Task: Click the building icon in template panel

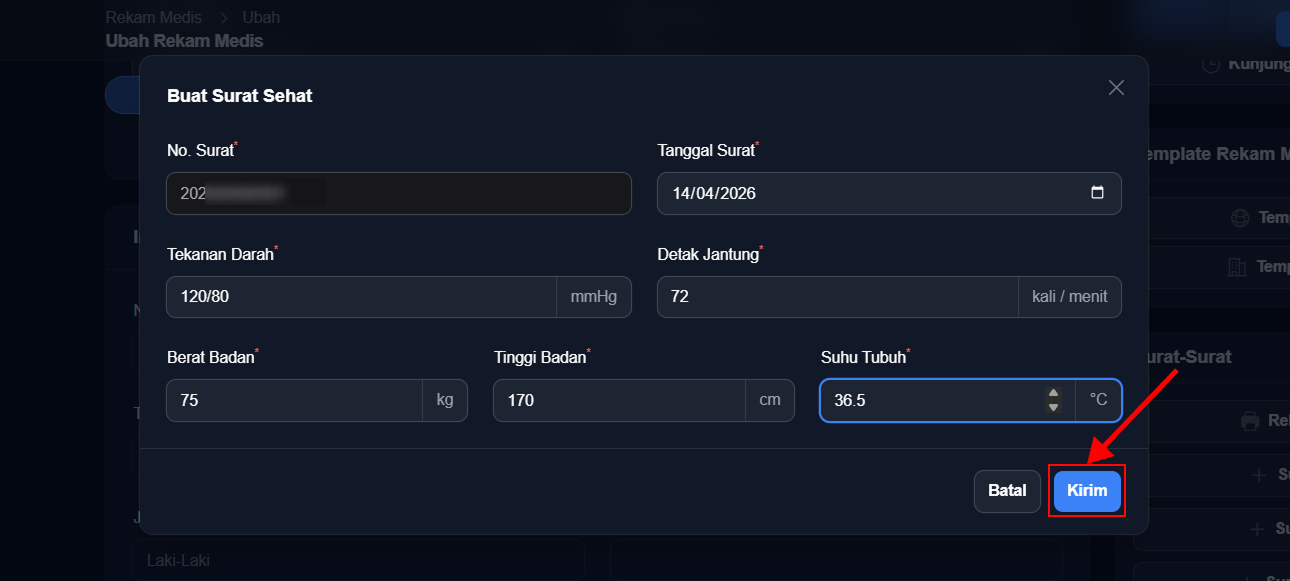Action: tap(1237, 267)
